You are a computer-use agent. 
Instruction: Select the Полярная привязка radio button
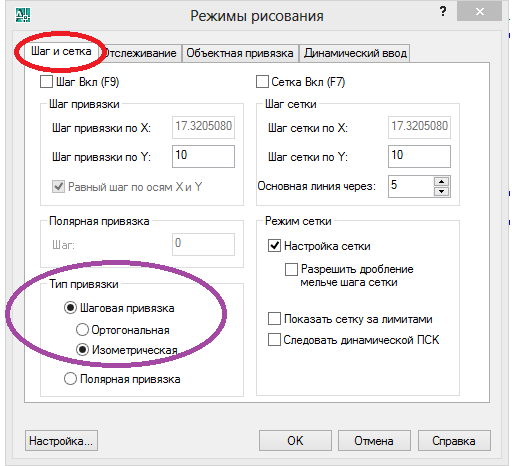tap(70, 379)
